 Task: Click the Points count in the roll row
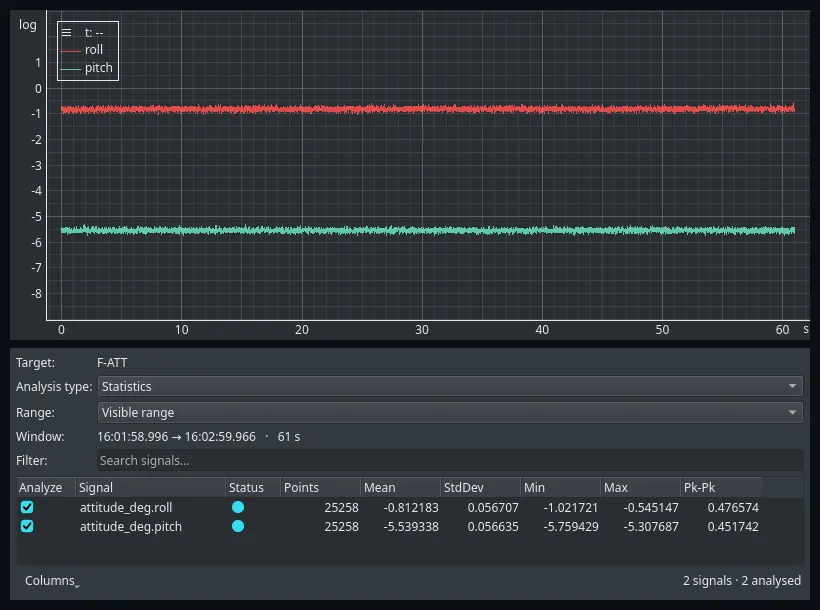341,507
